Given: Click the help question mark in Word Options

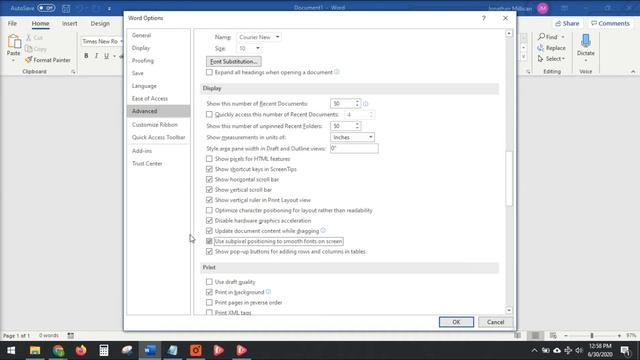Looking at the screenshot, I should [484, 18].
